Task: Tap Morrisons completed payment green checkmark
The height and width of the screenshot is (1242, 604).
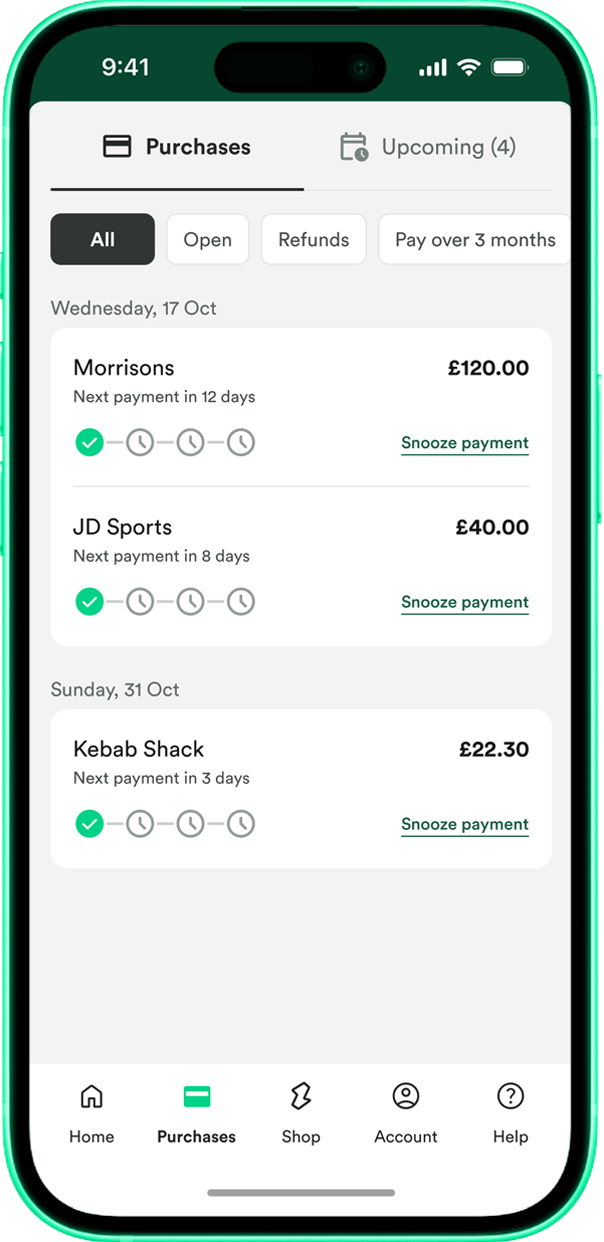Action: tap(90, 442)
